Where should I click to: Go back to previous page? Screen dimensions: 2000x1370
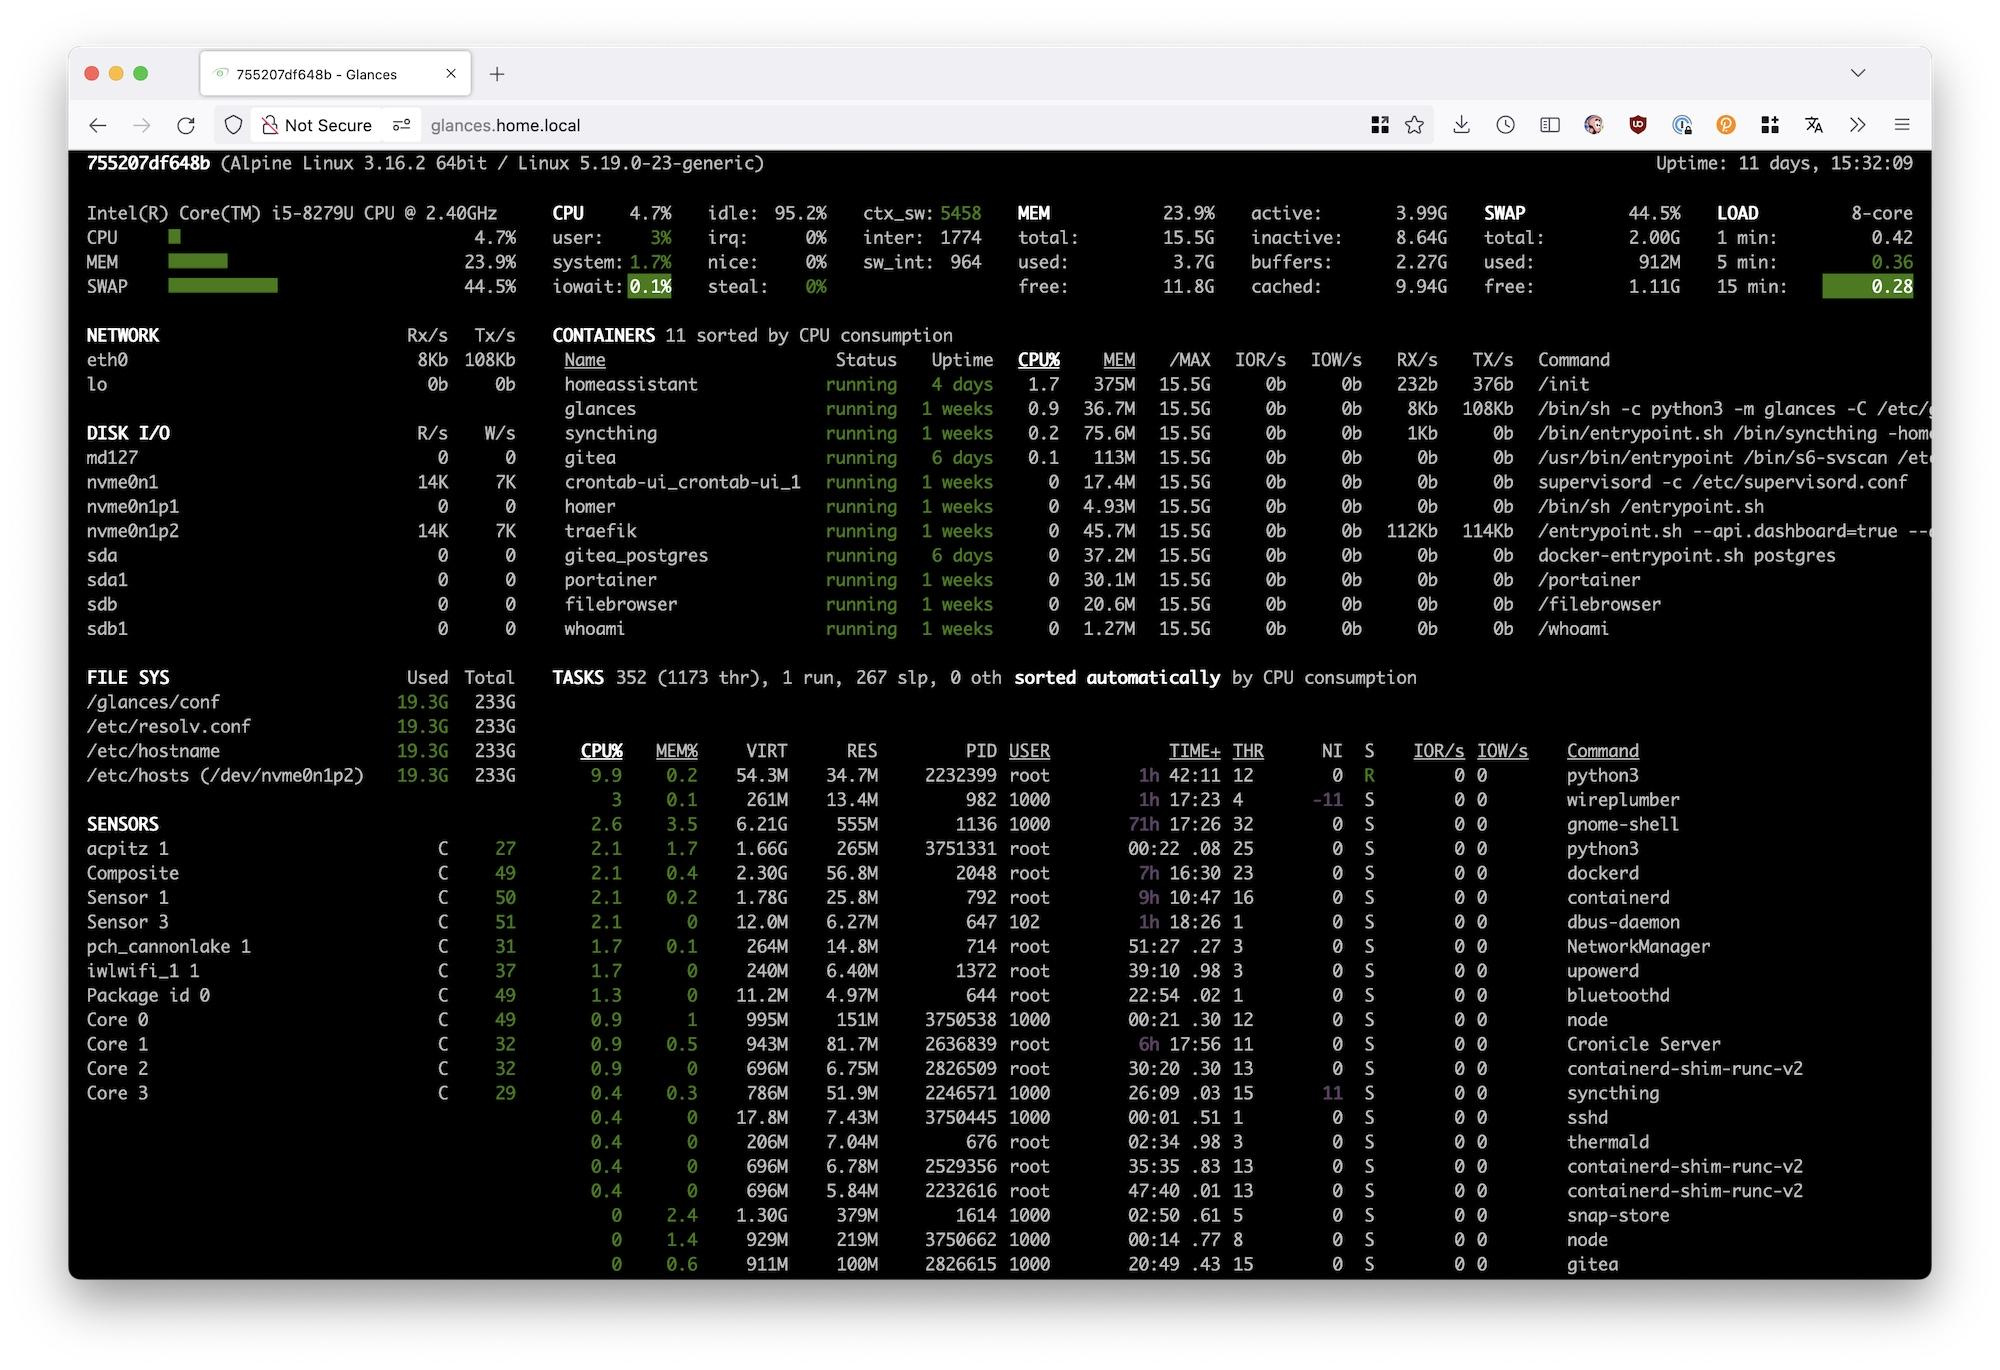click(98, 125)
